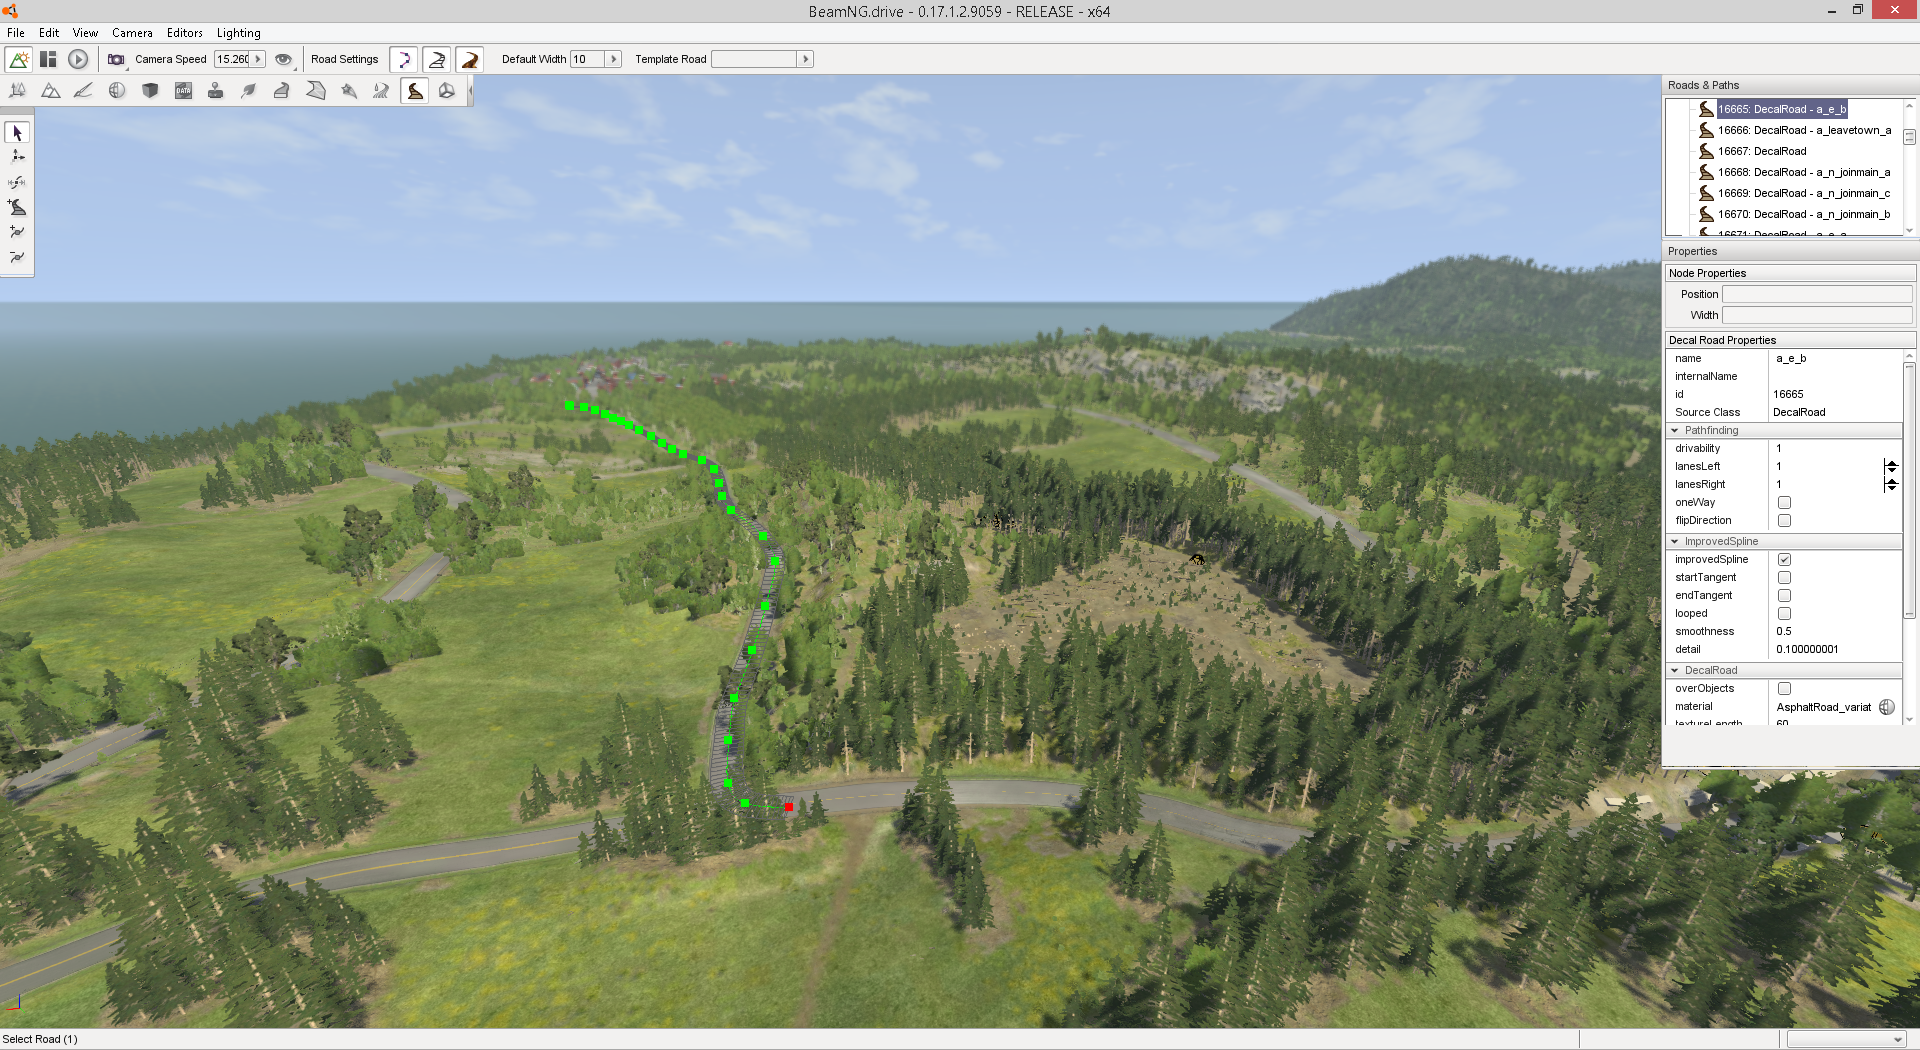
Task: Select the Forest Editor tree icon
Action: click(x=17, y=91)
